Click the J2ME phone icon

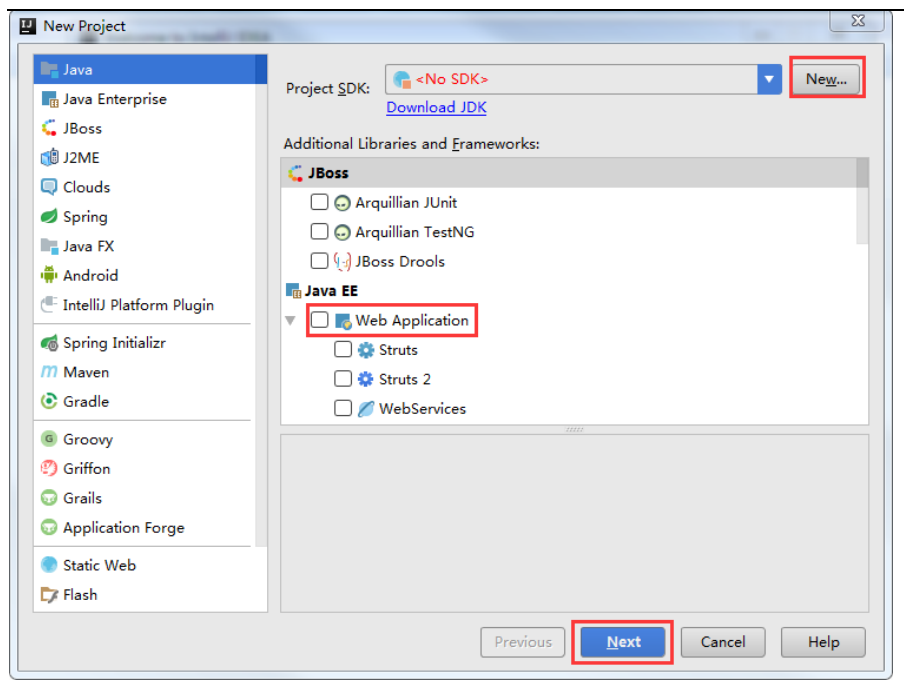pos(50,157)
